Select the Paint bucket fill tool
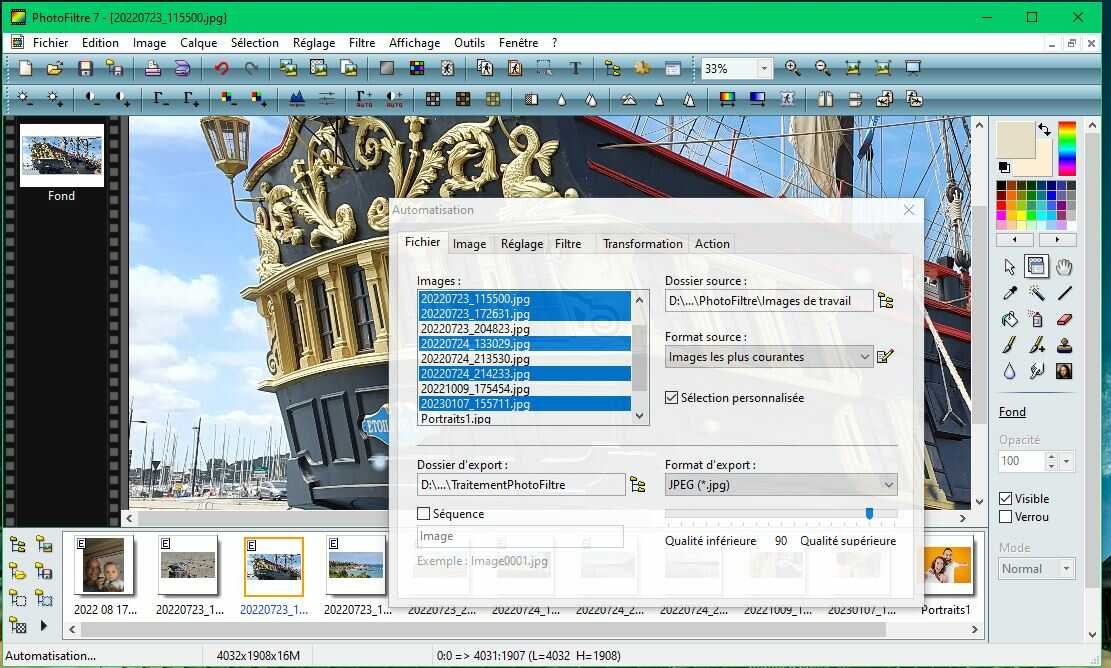Viewport: 1111px width, 668px height. tap(1010, 319)
